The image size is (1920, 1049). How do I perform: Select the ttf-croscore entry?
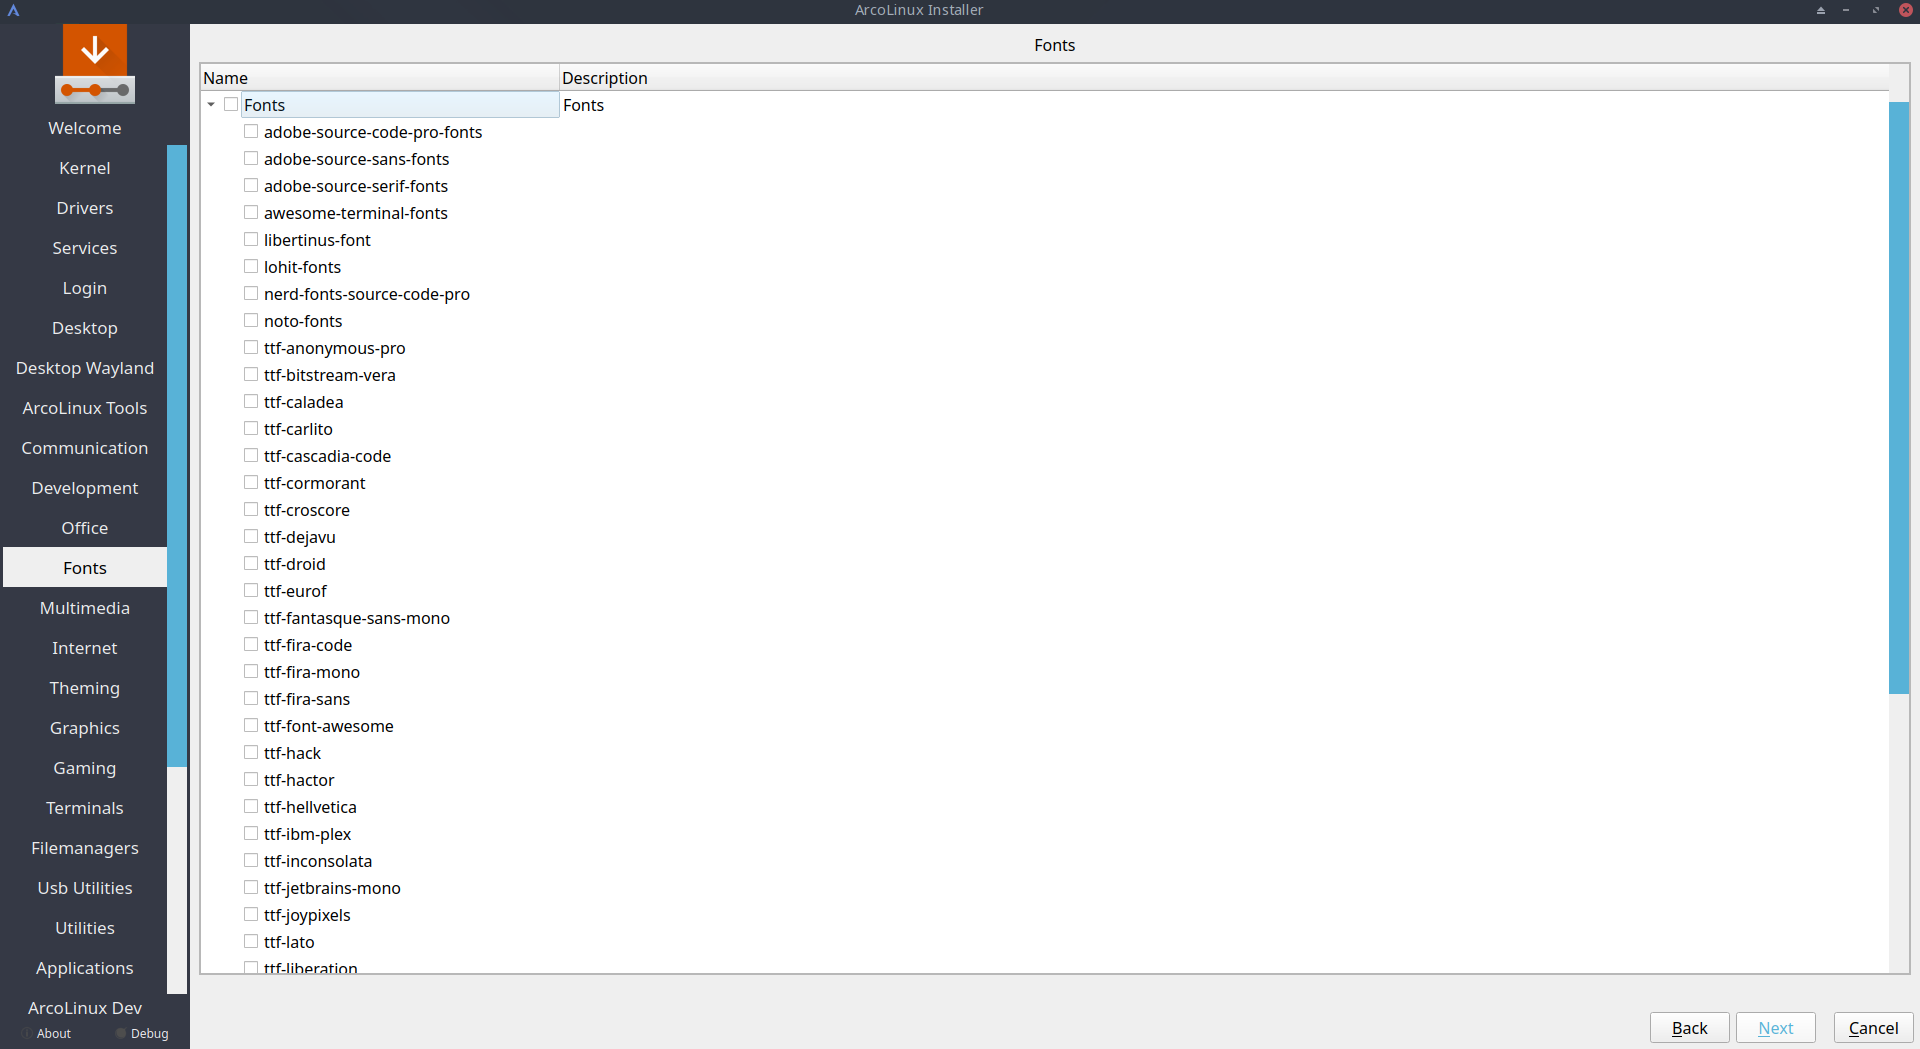307,510
